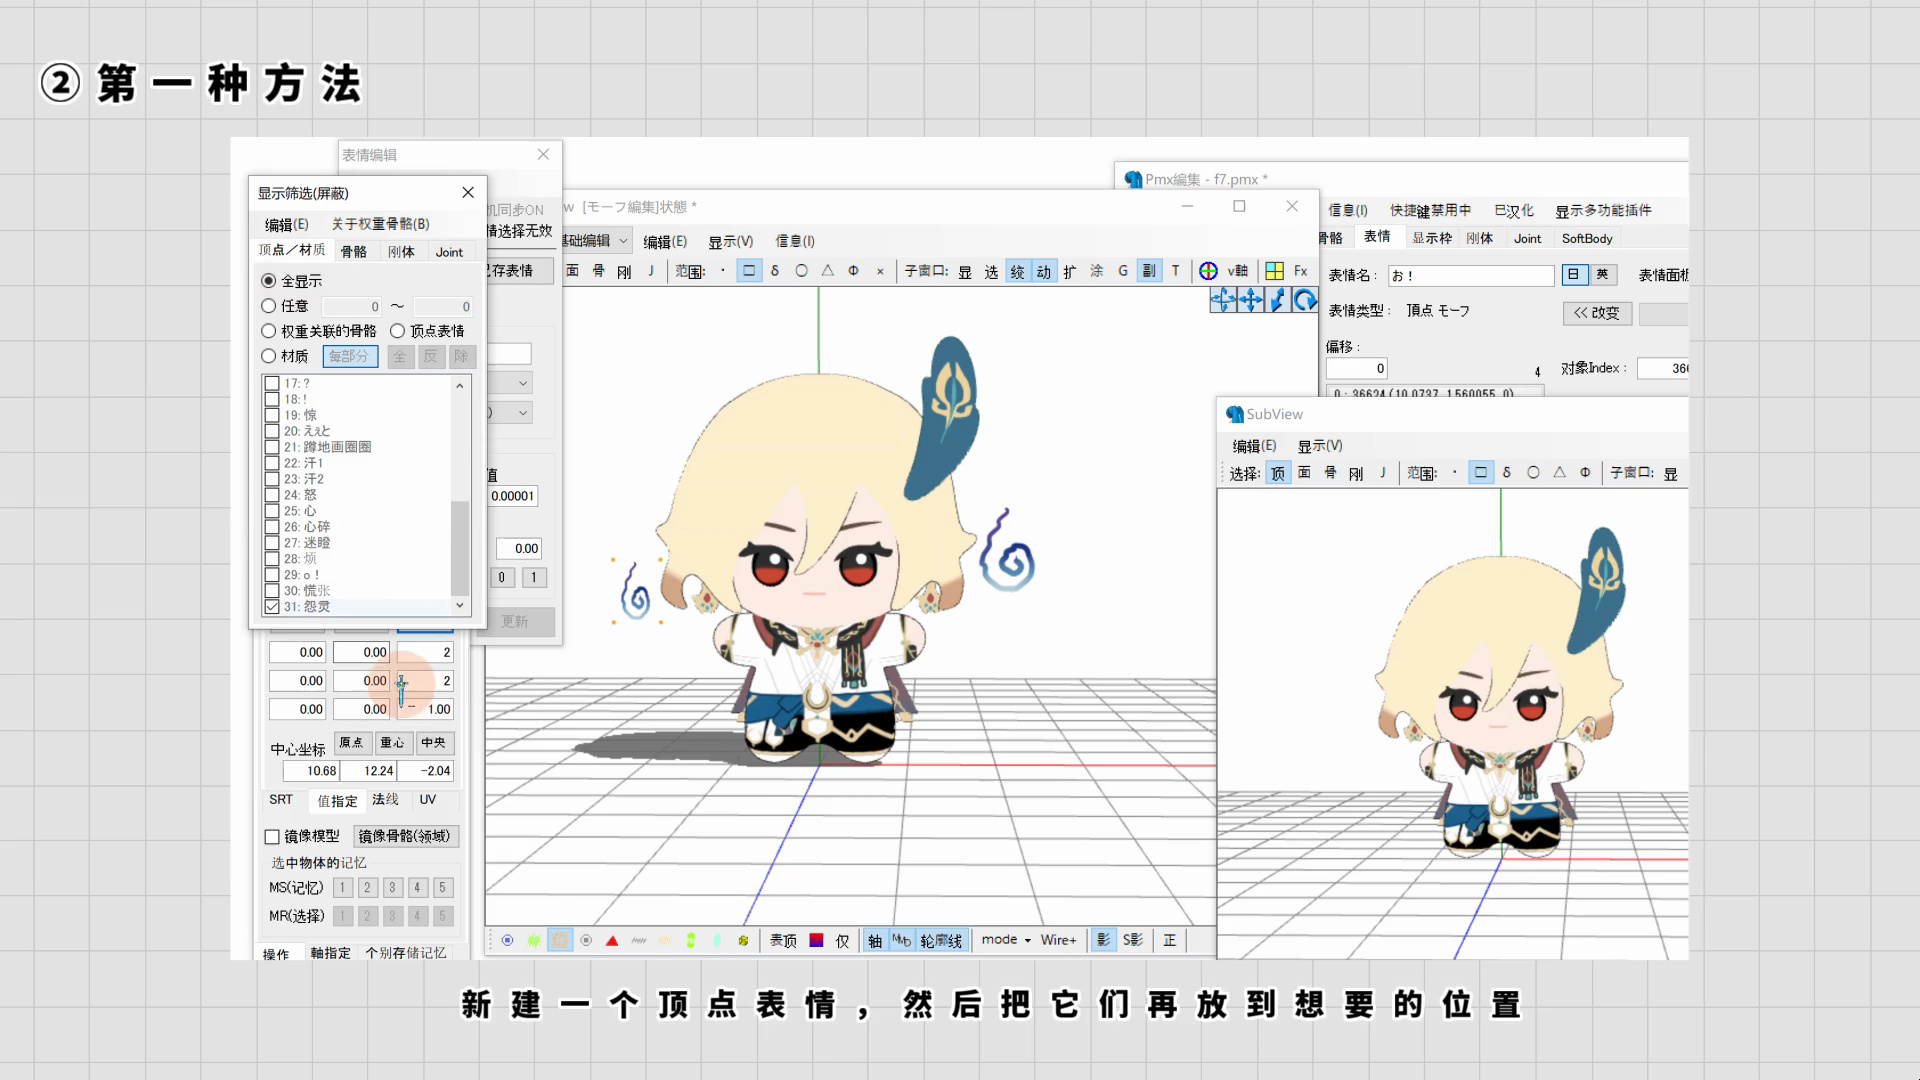Viewport: 1920px width, 1080px height.
Task: Select the 顶点表情 radio option
Action: [x=397, y=331]
